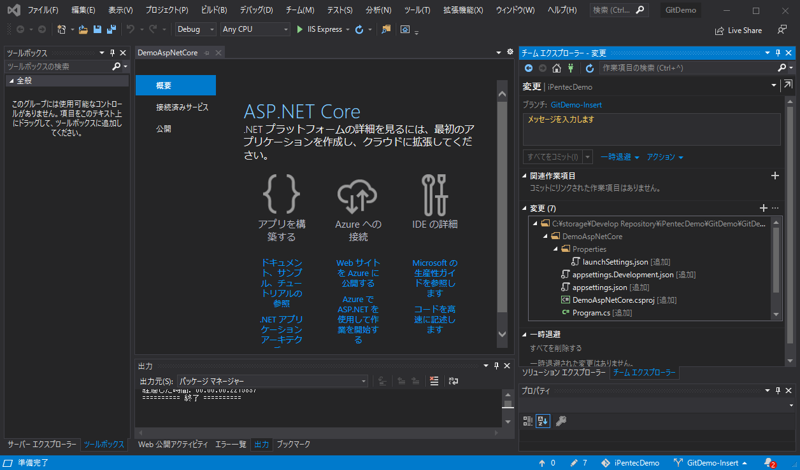
Task: Refresh Team Explorer with the refresh icon
Action: click(590, 68)
